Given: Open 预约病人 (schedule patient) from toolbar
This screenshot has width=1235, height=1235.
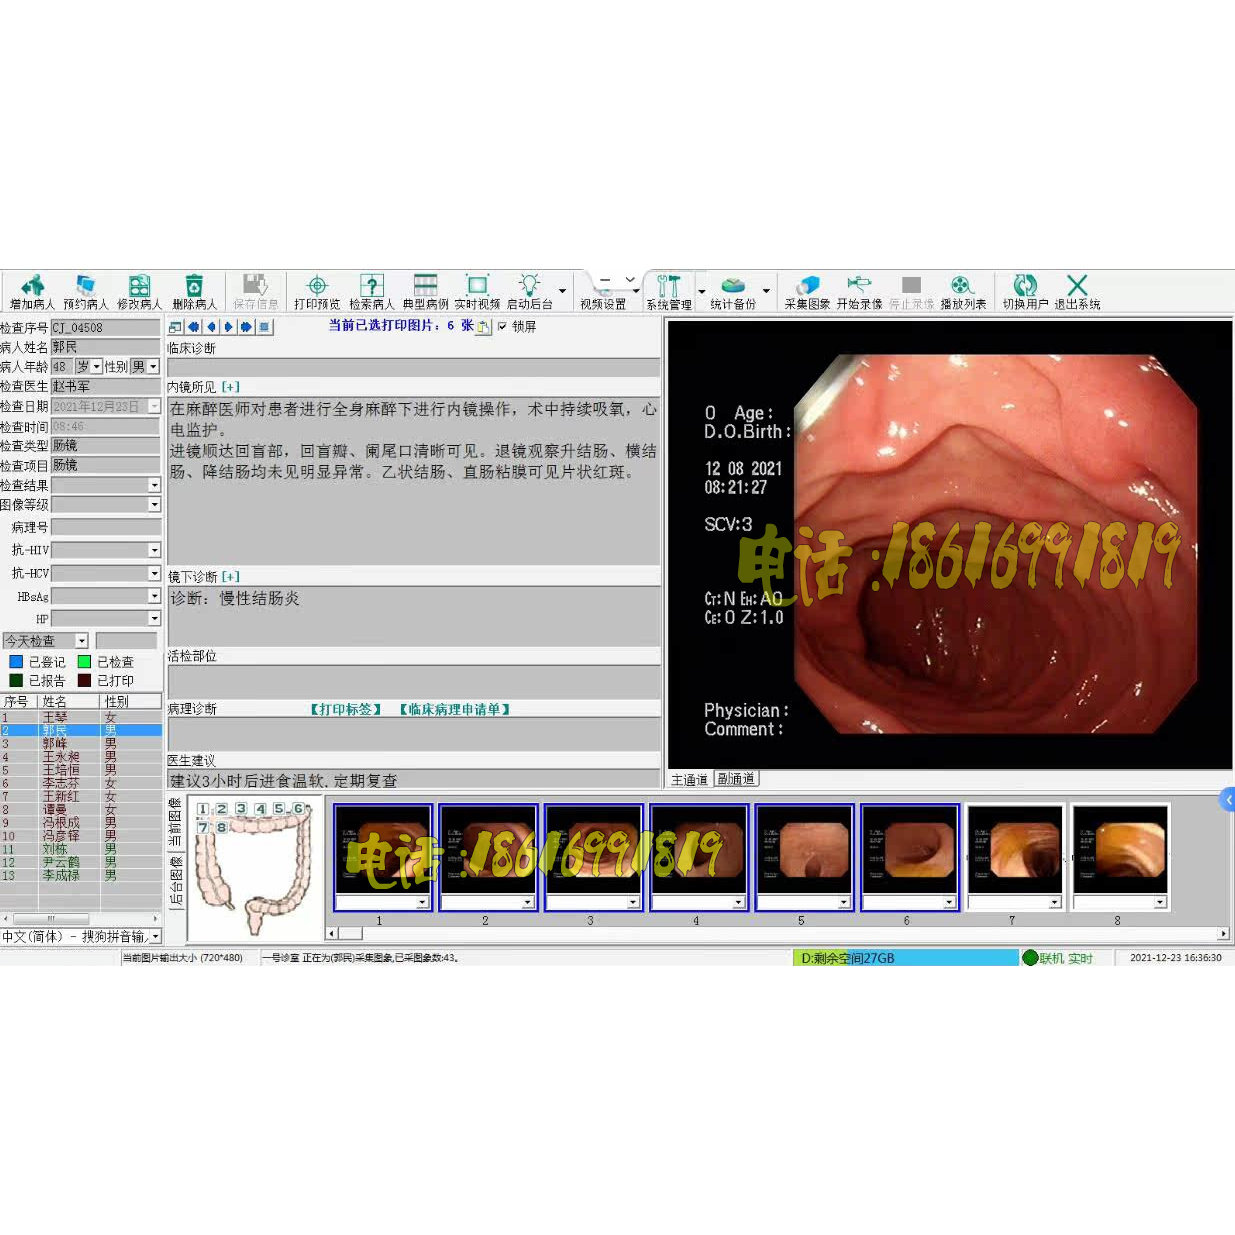Looking at the screenshot, I should 85,291.
